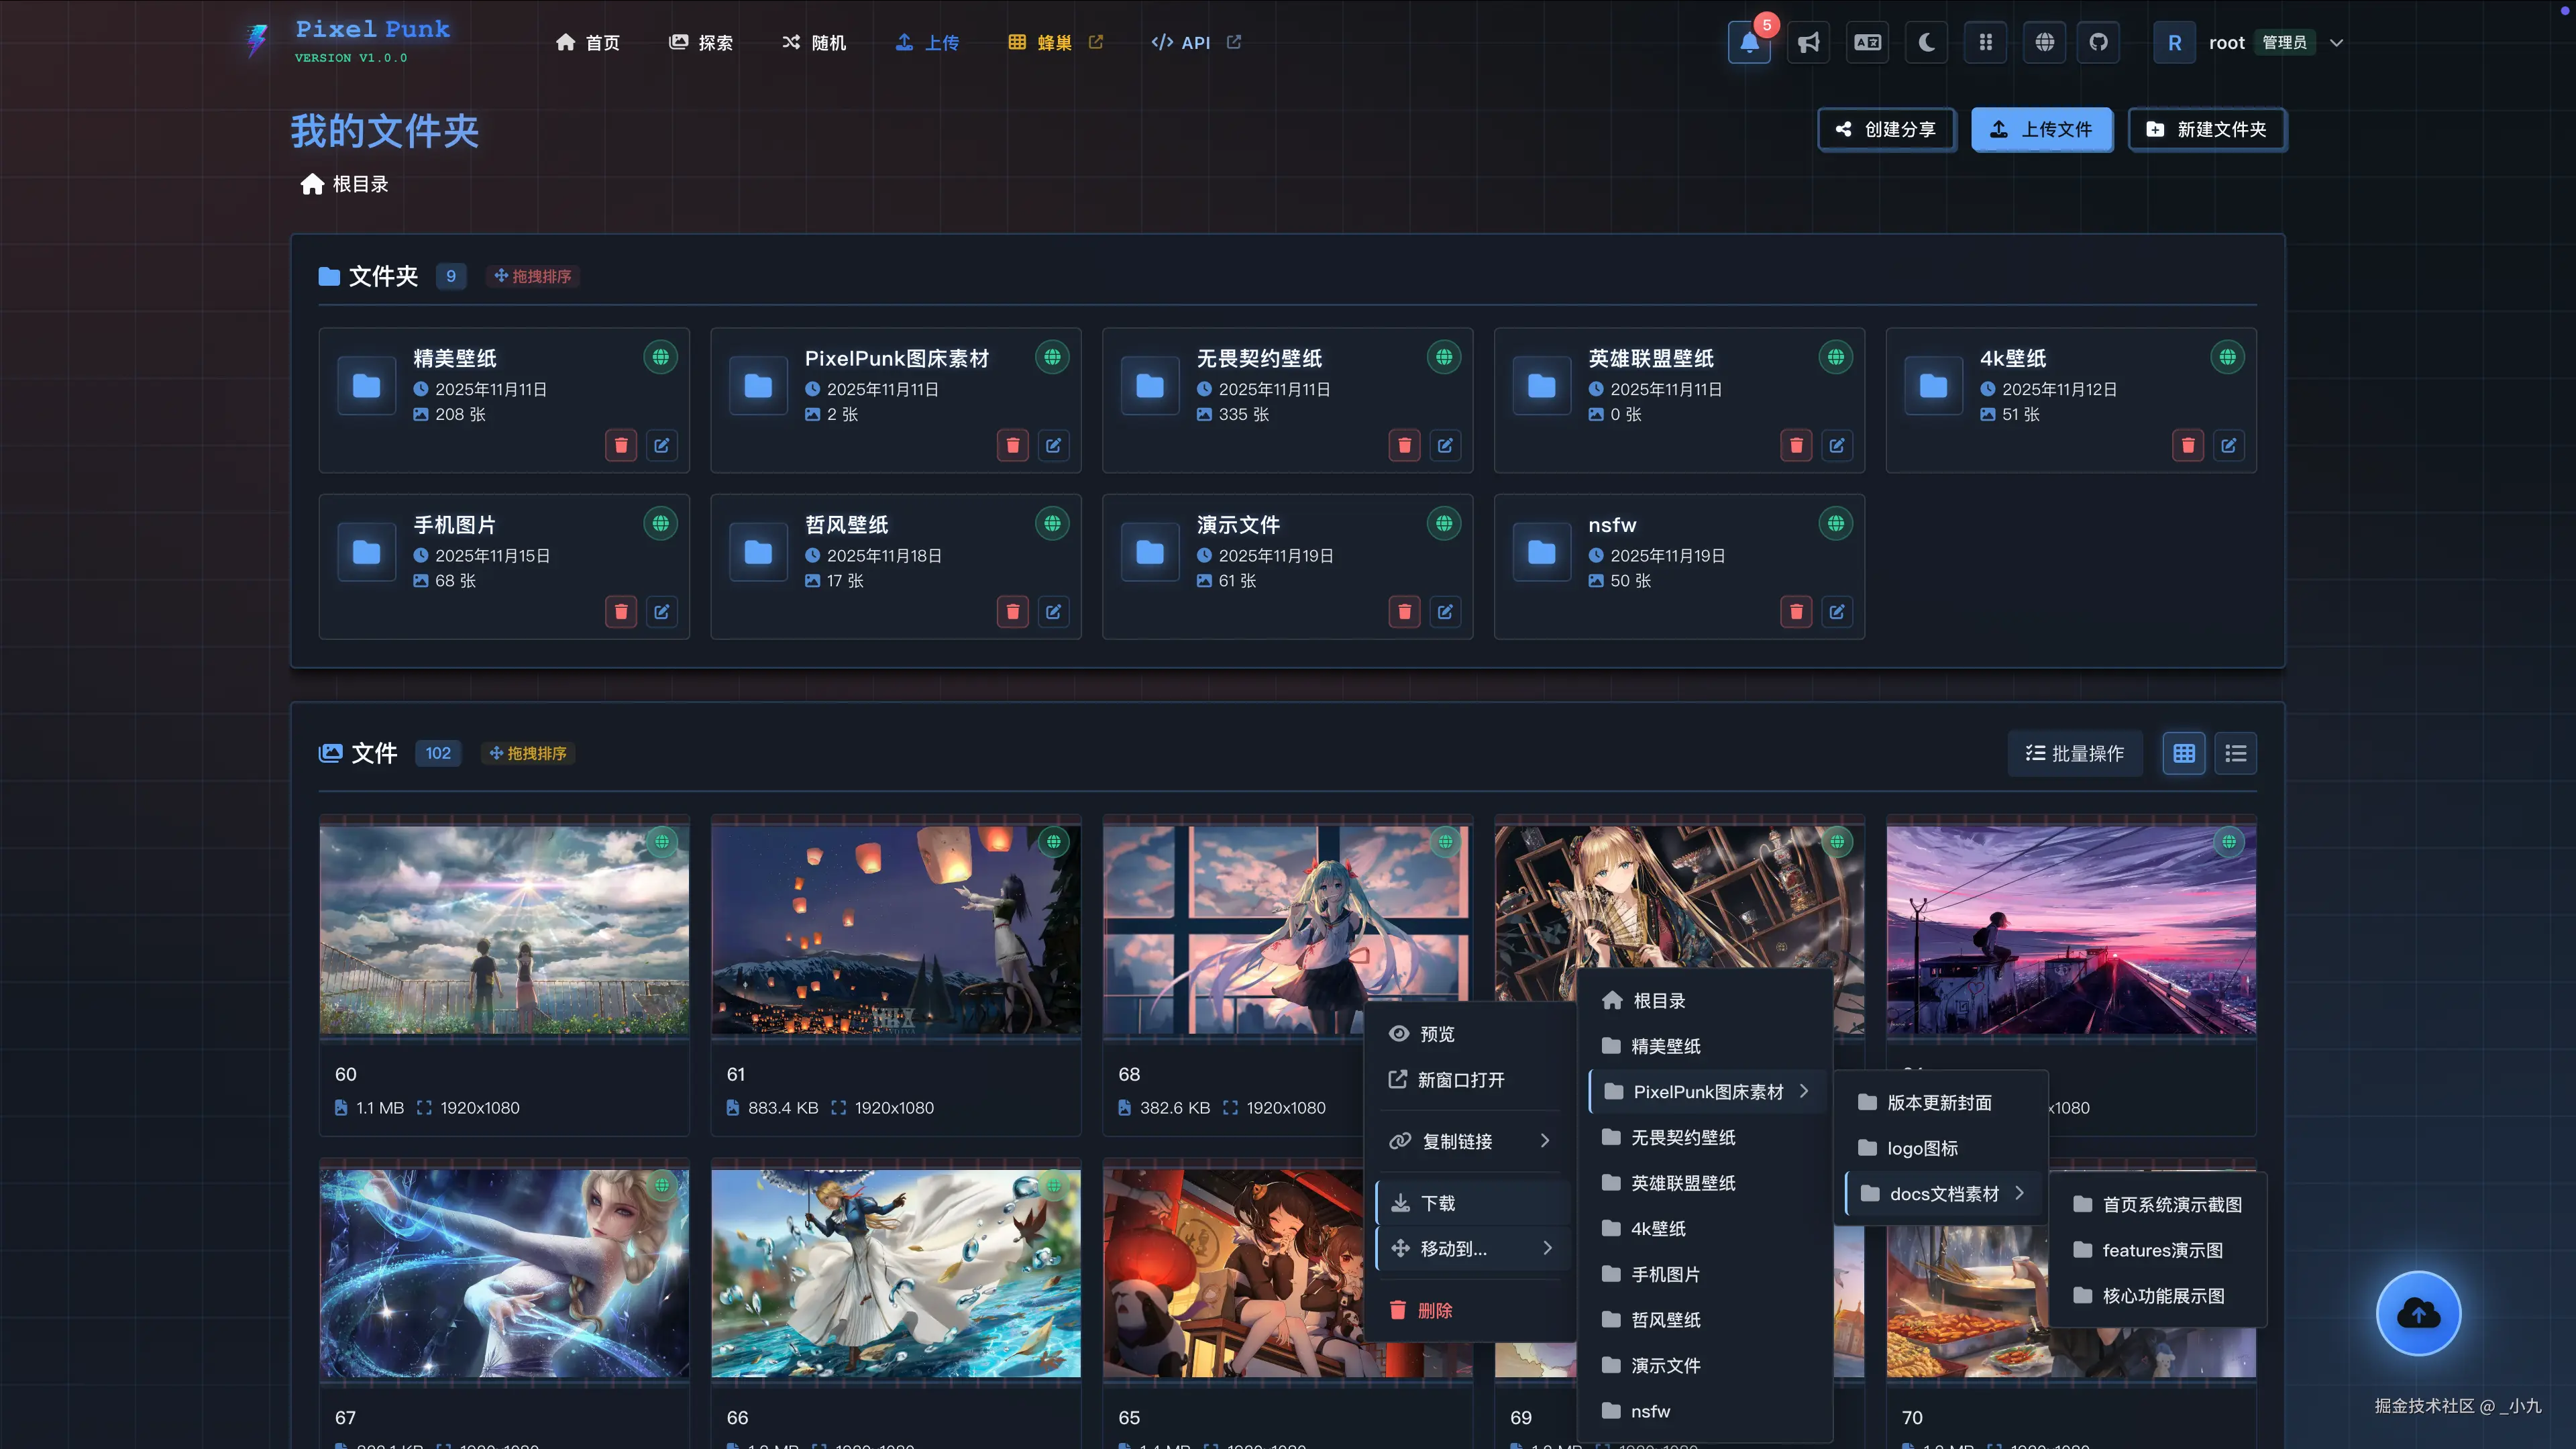Click the 创建分享 button
Screen dimensions: 2576x1449
(x=1886, y=130)
